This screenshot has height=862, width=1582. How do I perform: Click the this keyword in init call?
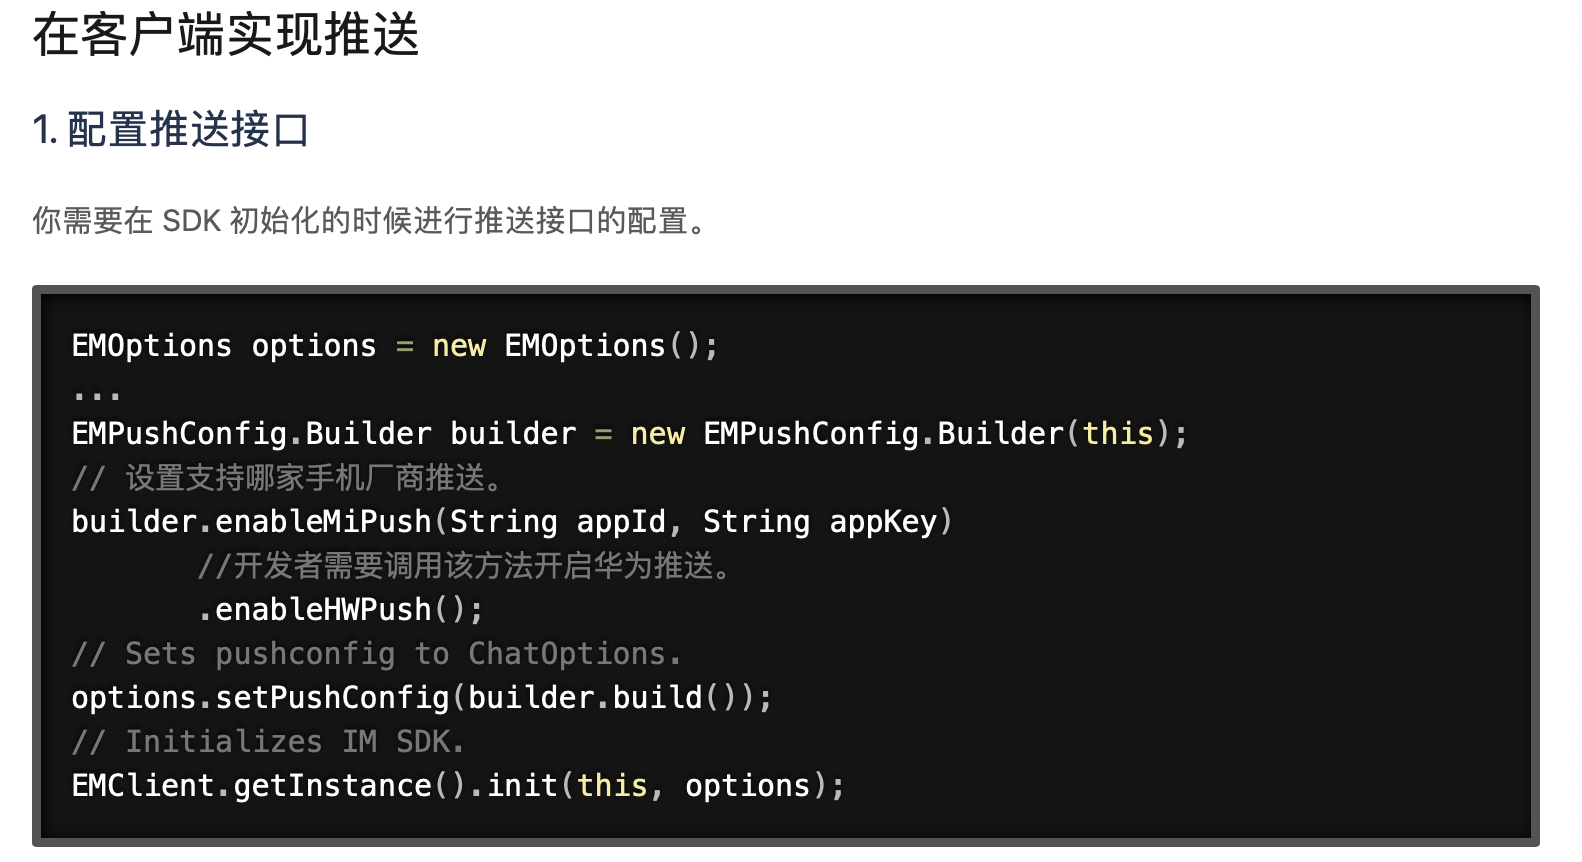612,786
